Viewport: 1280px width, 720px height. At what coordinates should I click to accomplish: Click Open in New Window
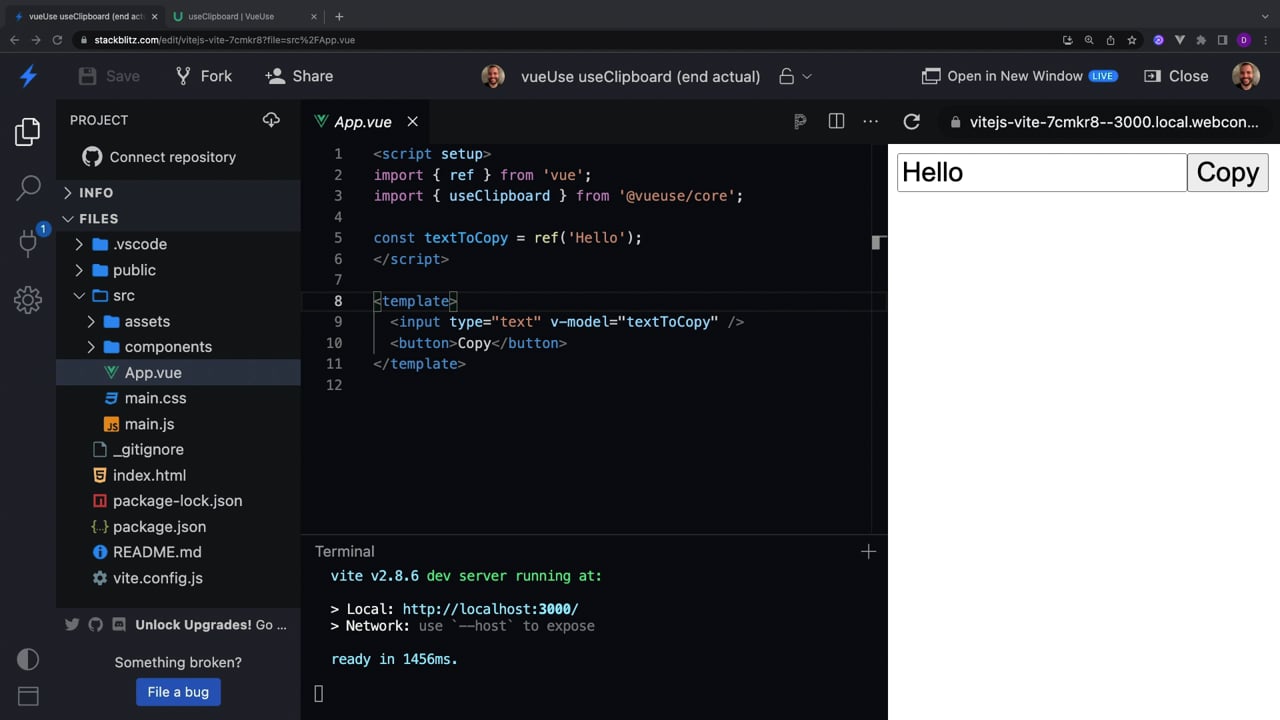[1019, 76]
